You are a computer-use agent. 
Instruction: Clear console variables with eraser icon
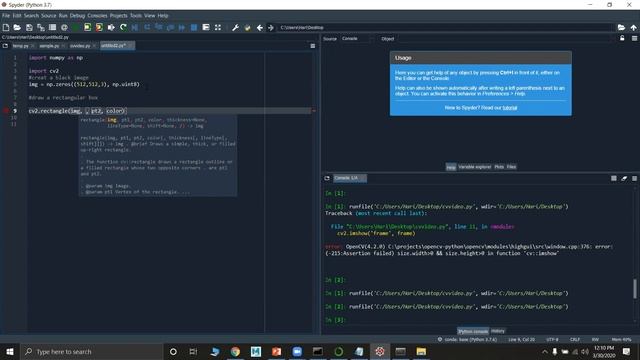[624, 178]
